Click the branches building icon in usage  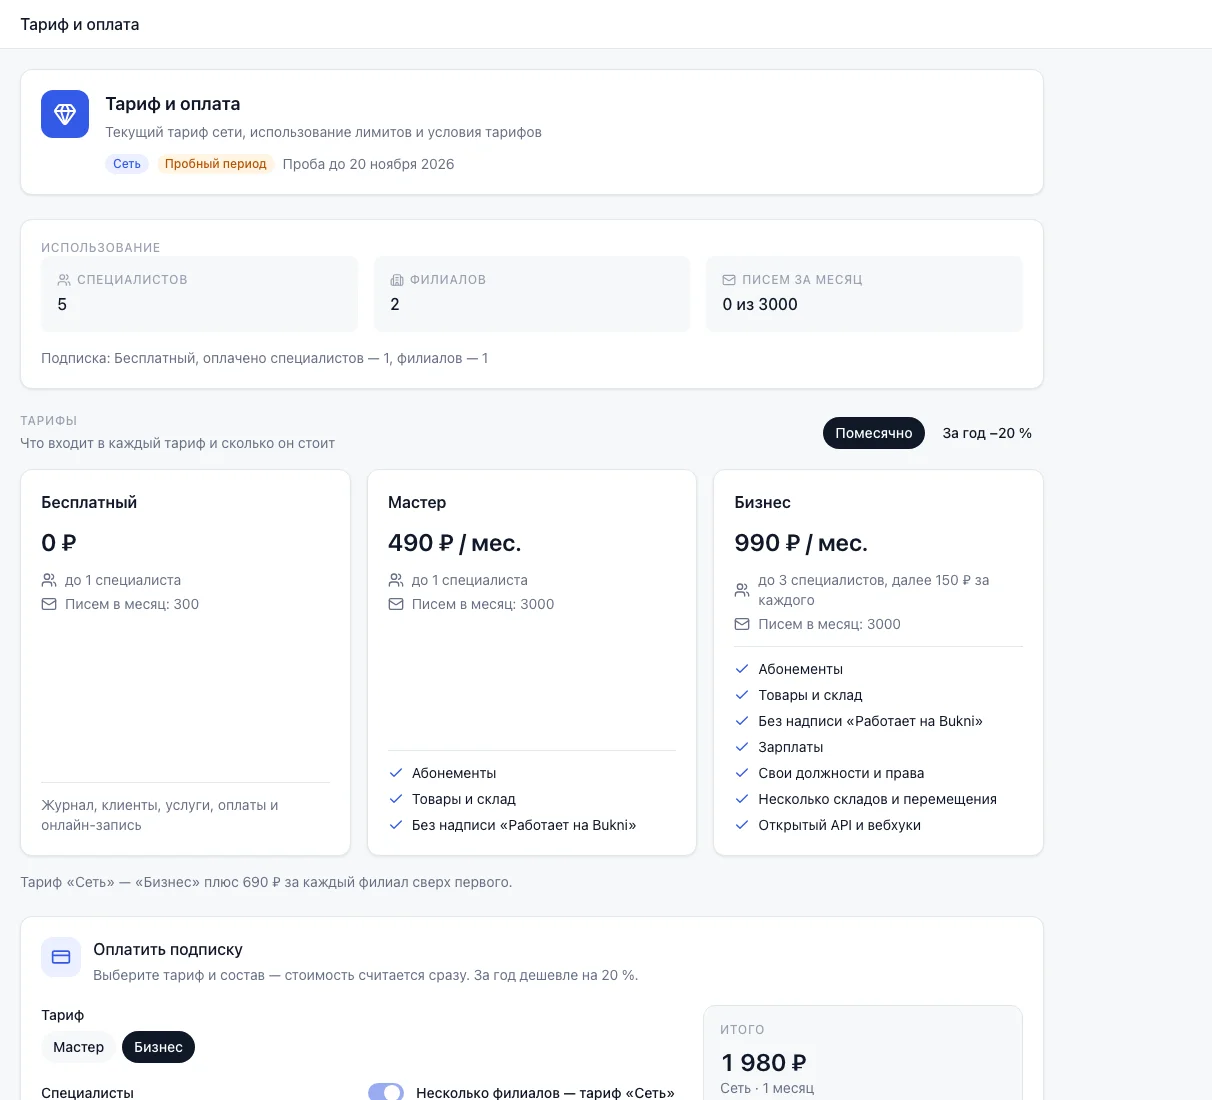[397, 280]
